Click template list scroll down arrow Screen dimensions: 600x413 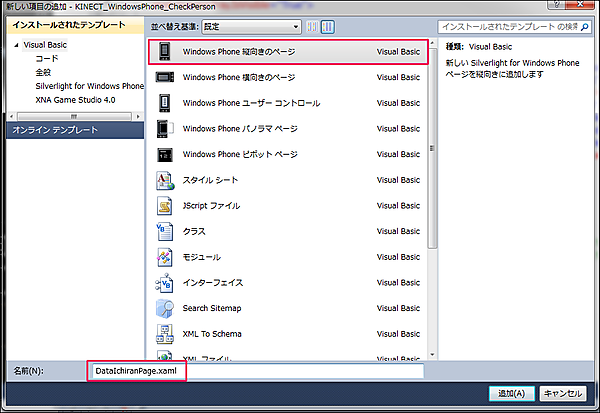click(x=432, y=355)
